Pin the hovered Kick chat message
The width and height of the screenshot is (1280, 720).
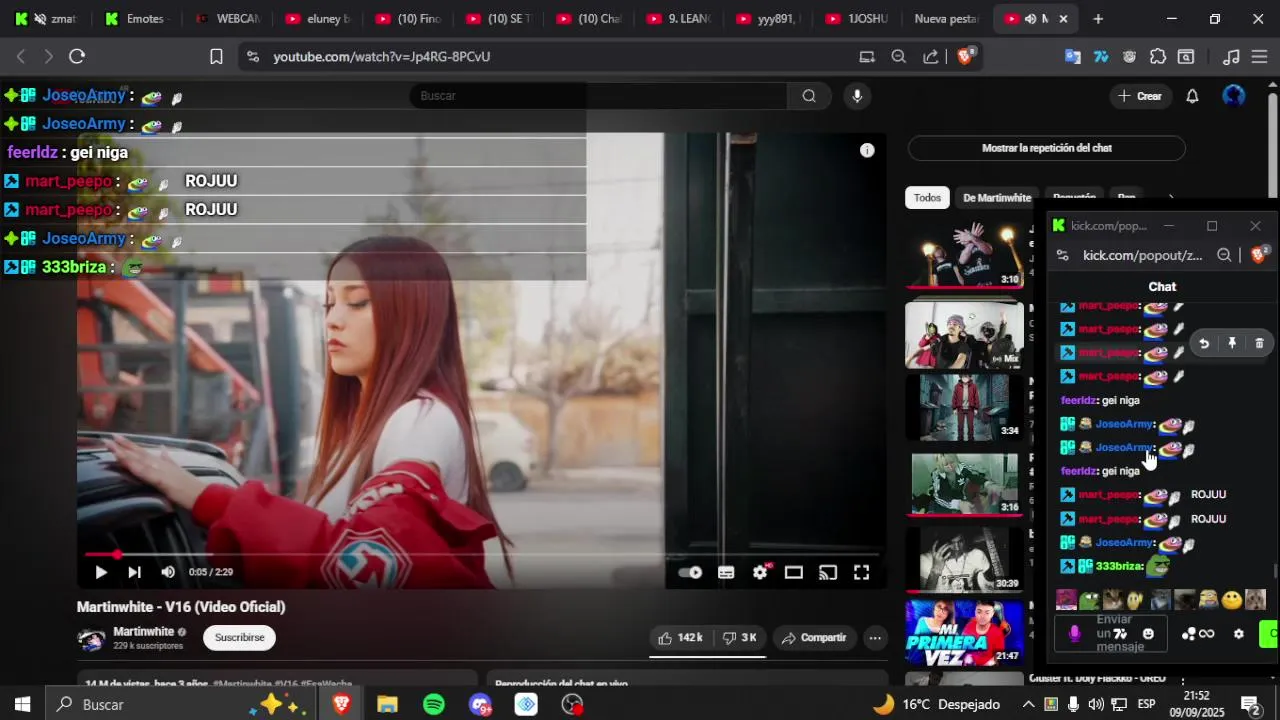(1232, 343)
